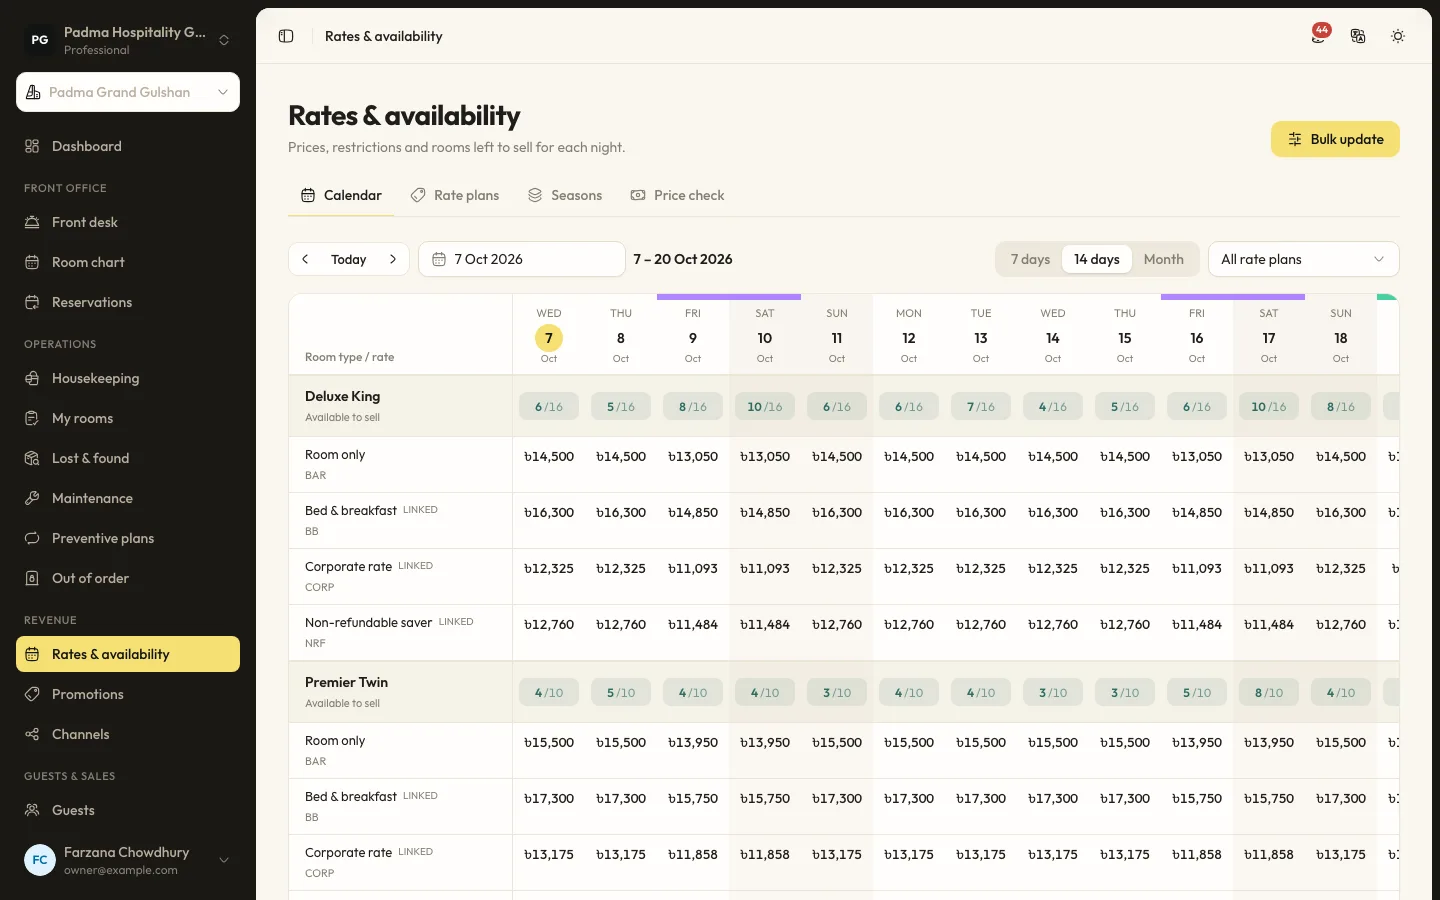Open the Price check tab
This screenshot has height=900, width=1440.
click(x=677, y=195)
